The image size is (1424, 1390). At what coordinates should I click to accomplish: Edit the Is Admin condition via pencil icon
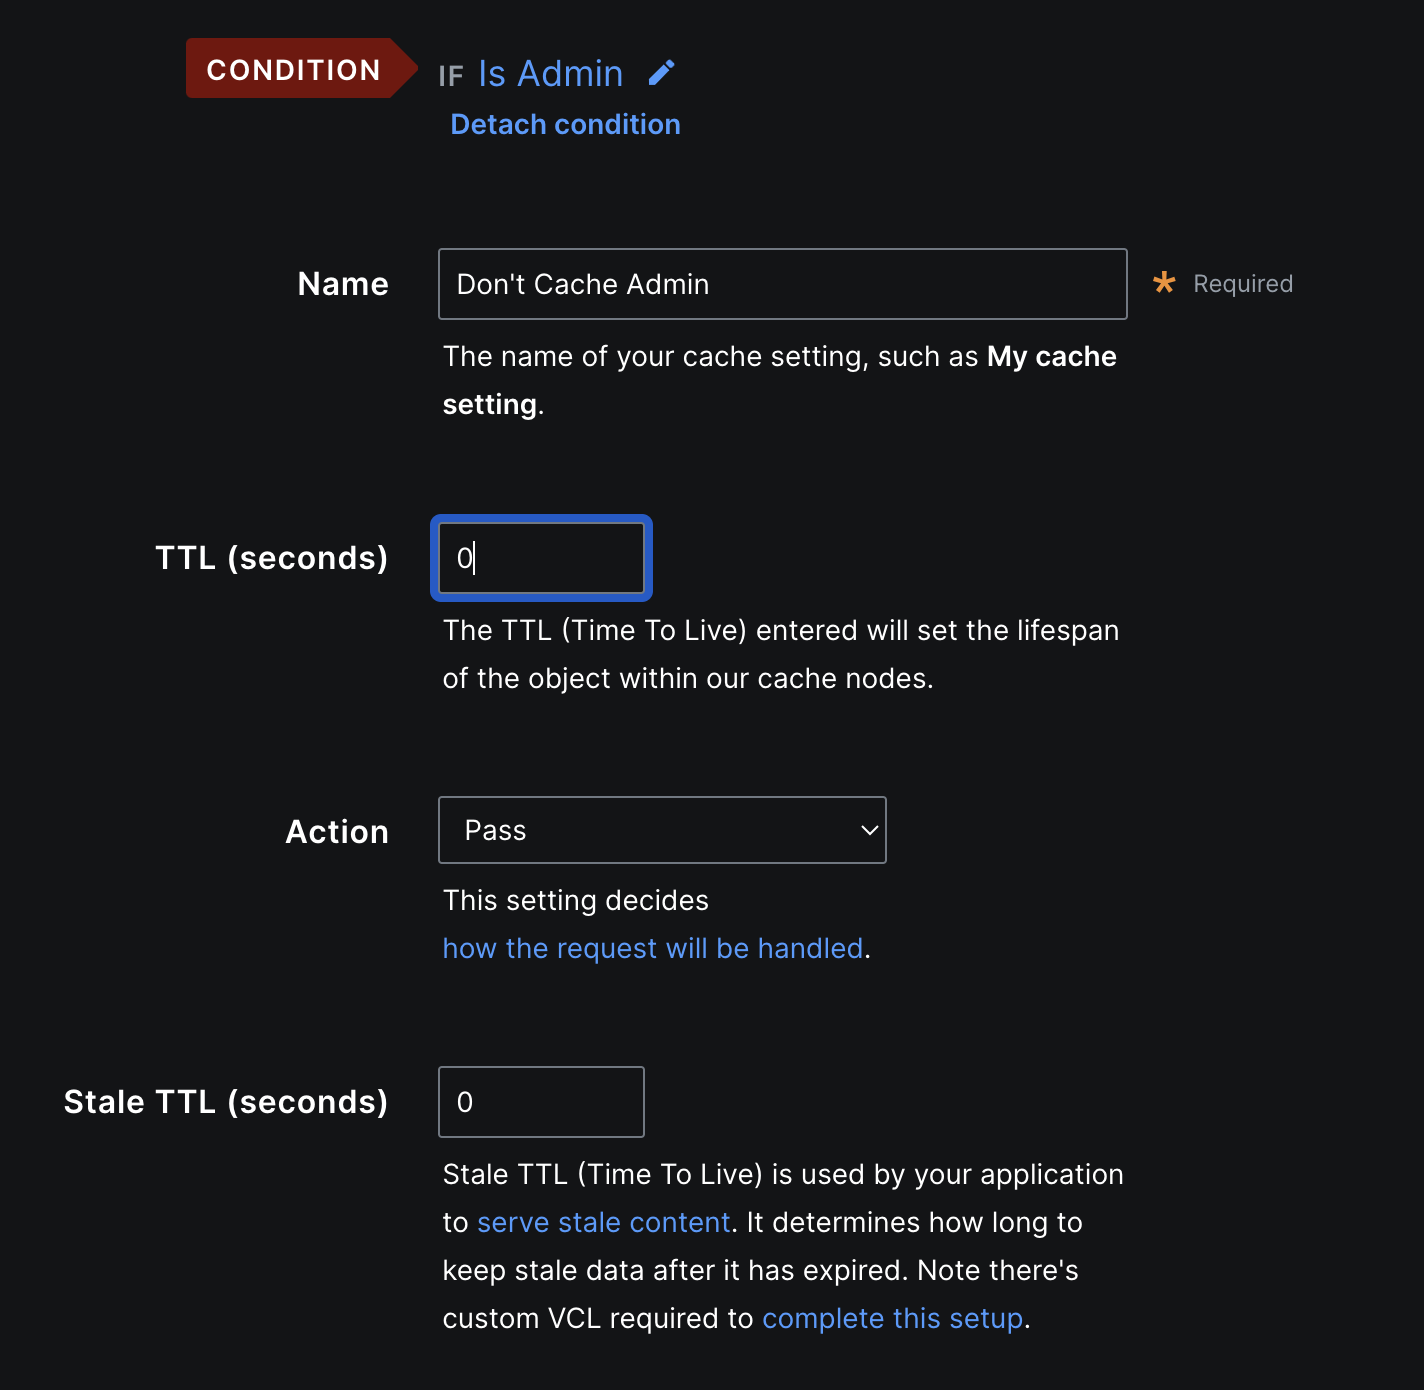(661, 73)
